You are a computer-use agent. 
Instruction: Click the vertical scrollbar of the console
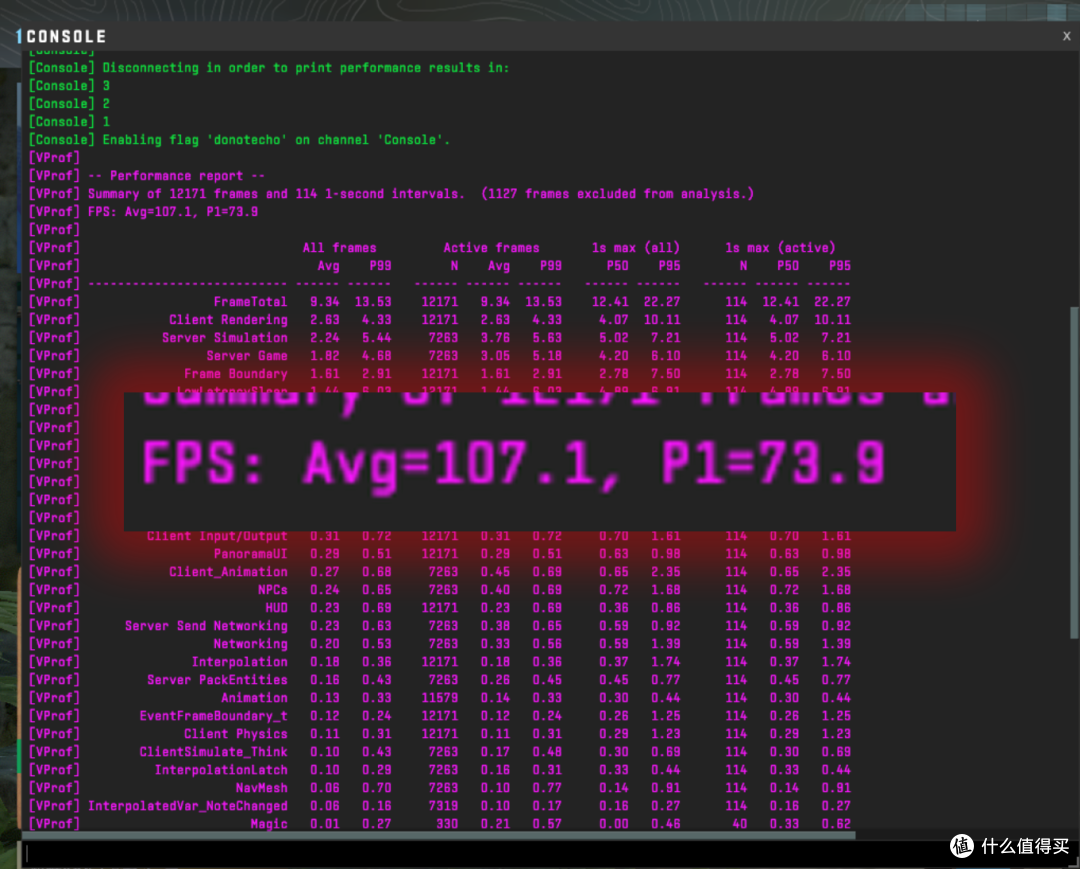(1074, 472)
